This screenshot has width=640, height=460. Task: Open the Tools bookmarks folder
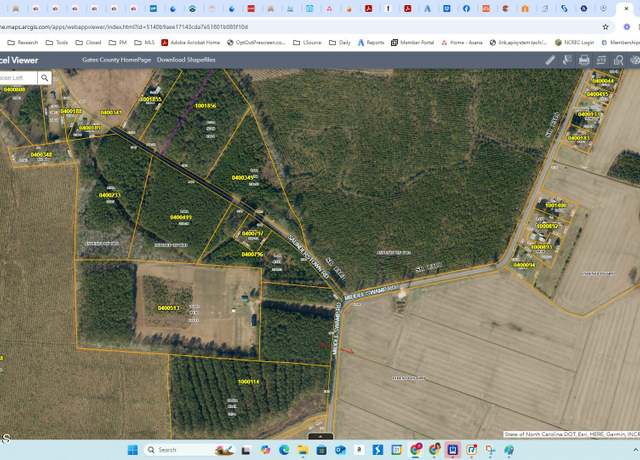(x=57, y=42)
